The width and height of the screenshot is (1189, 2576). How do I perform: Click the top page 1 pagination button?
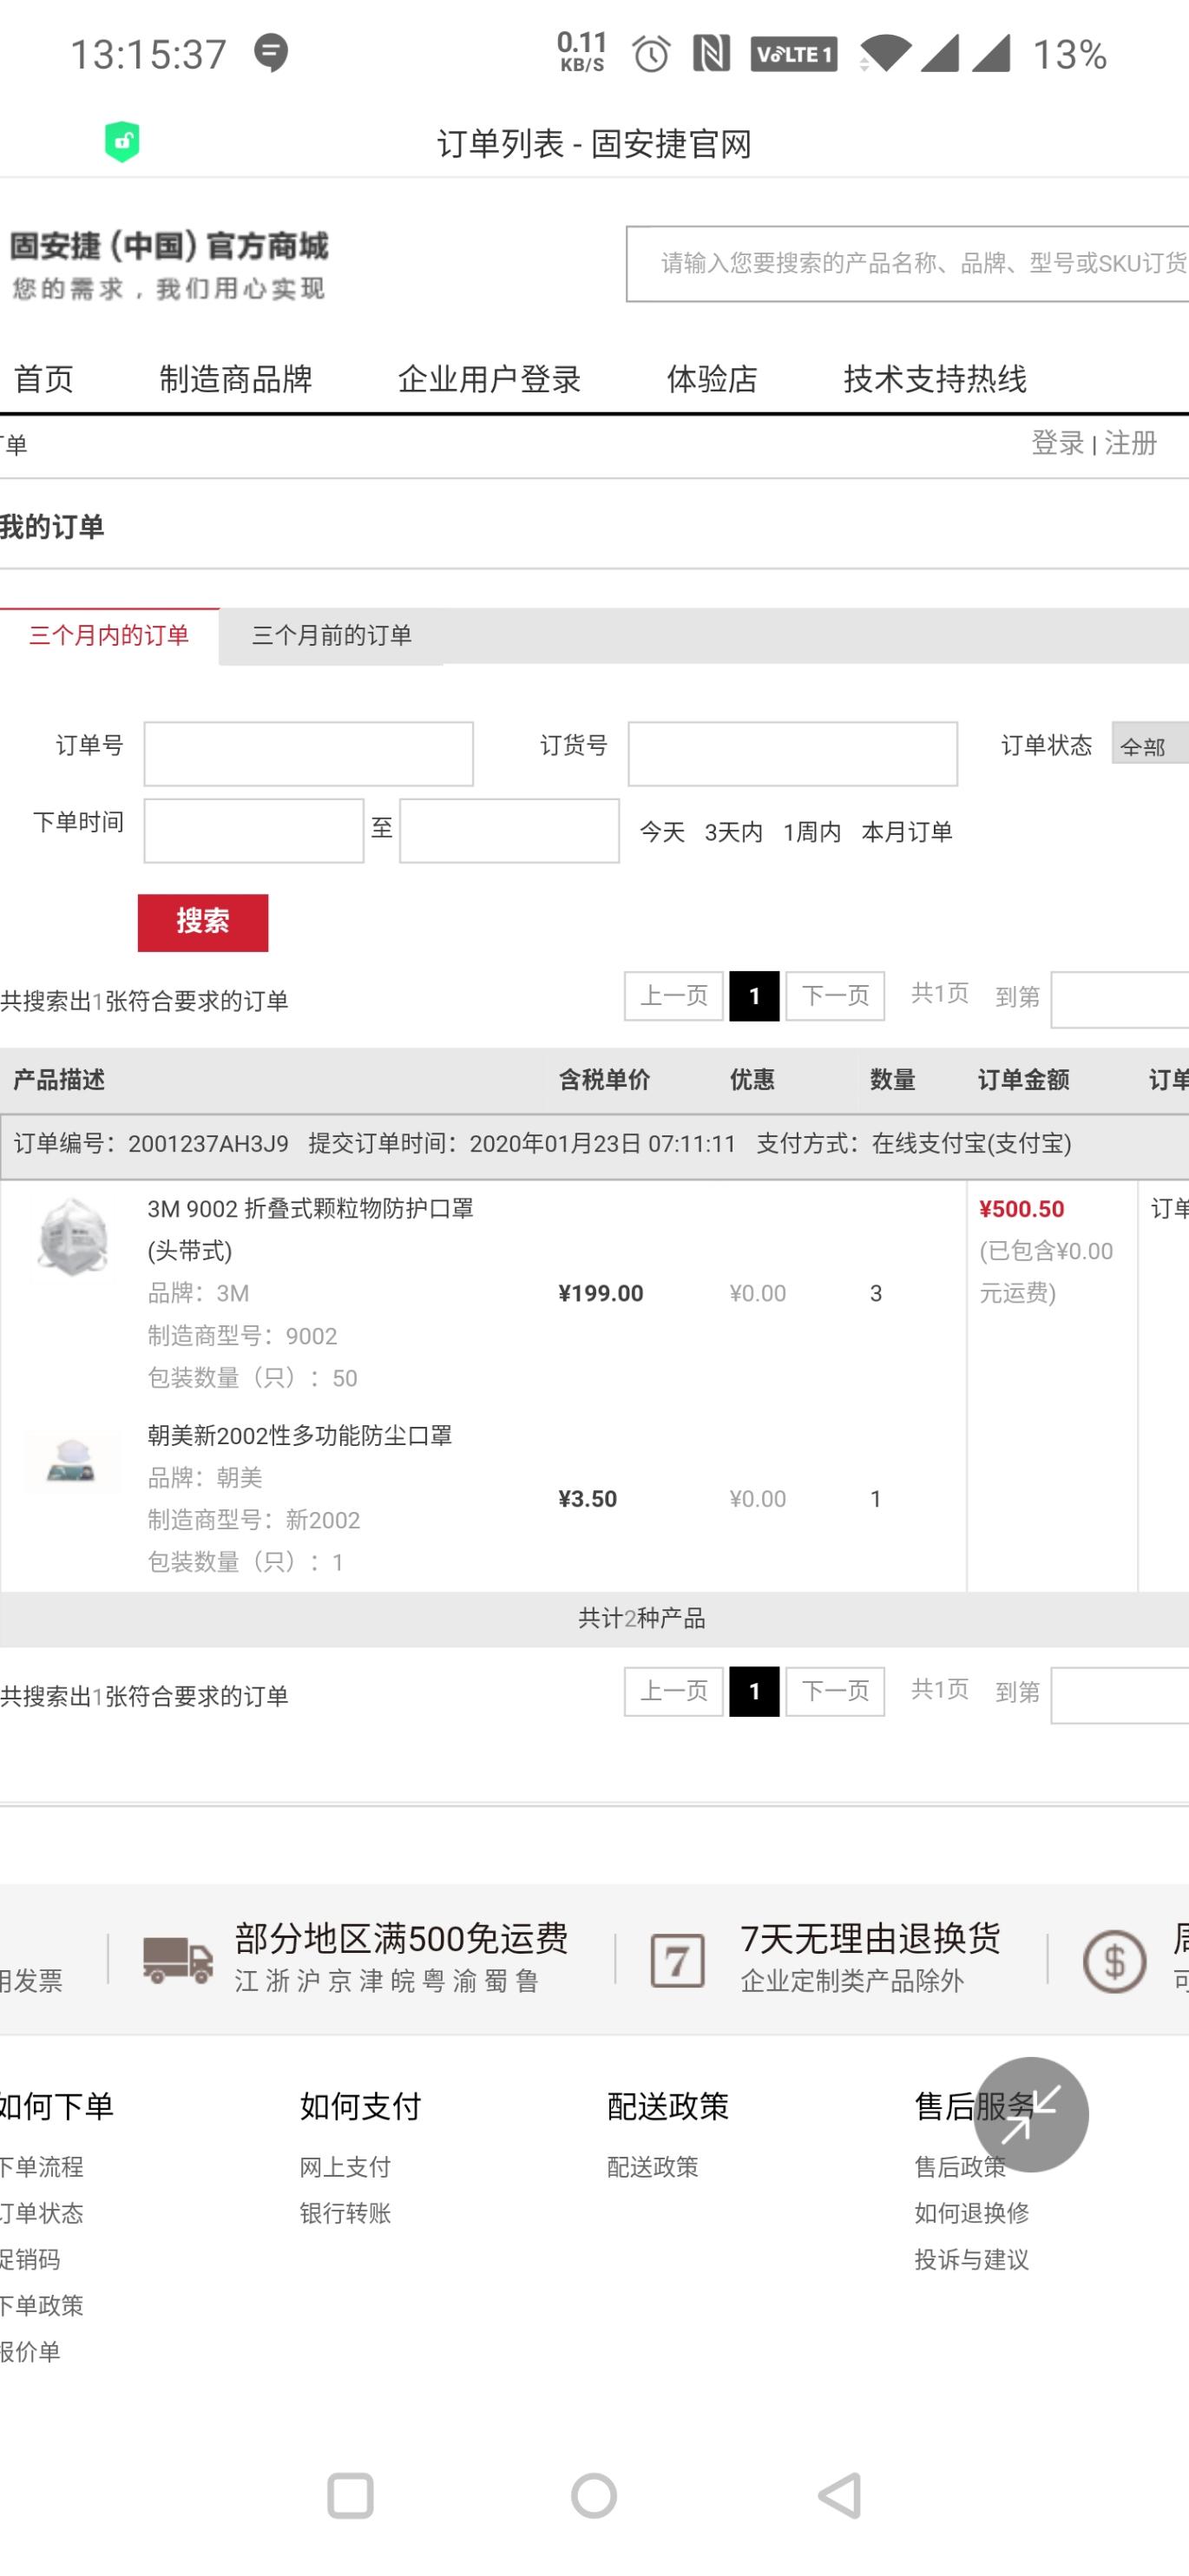point(754,996)
